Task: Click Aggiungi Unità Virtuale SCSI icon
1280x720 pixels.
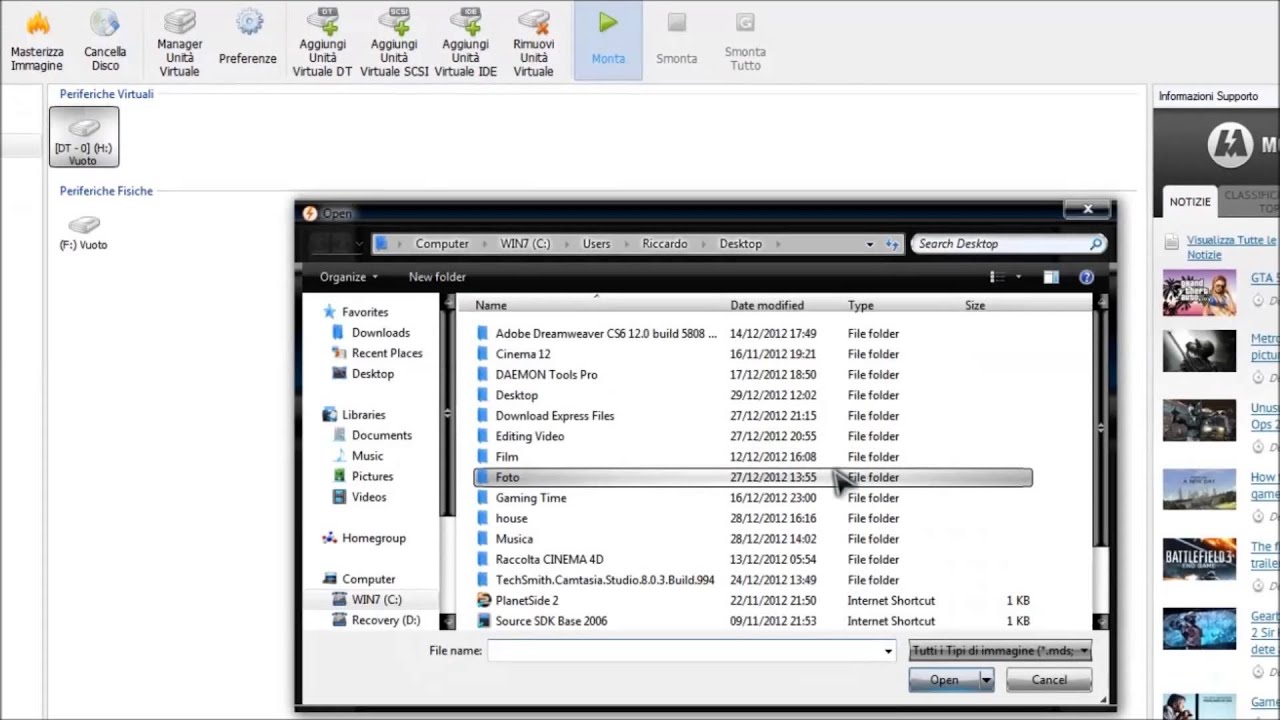Action: [x=394, y=42]
